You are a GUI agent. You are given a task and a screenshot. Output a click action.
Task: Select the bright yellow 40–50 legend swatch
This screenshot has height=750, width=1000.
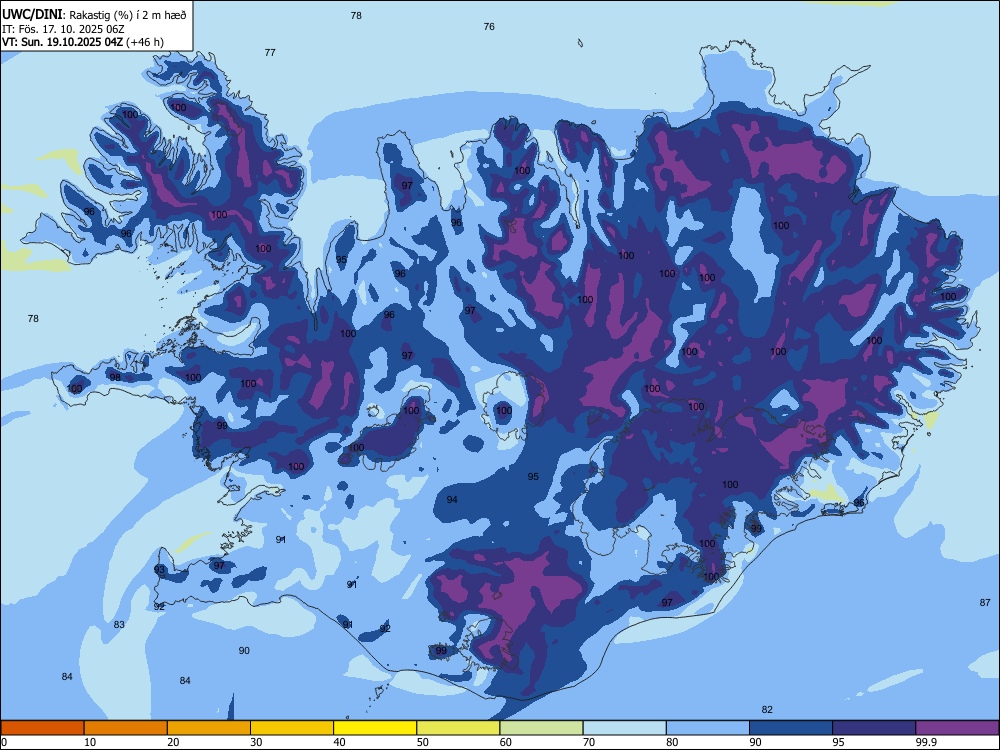tap(375, 728)
